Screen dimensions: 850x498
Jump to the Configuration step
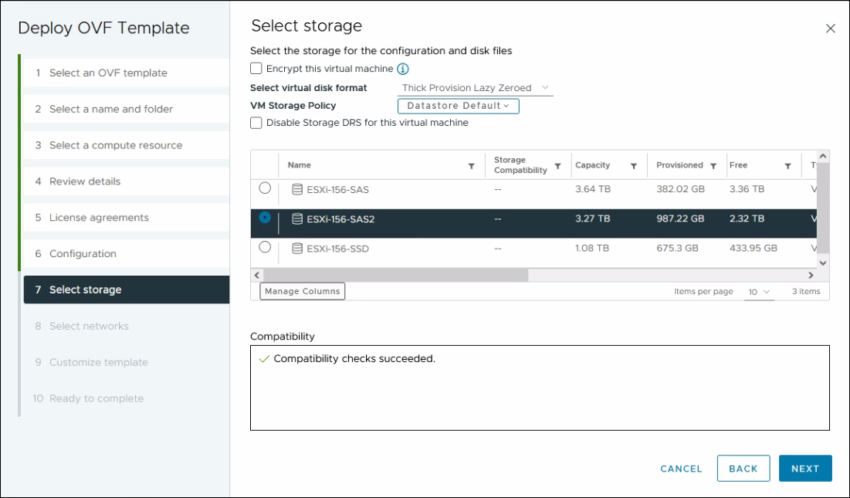[83, 254]
